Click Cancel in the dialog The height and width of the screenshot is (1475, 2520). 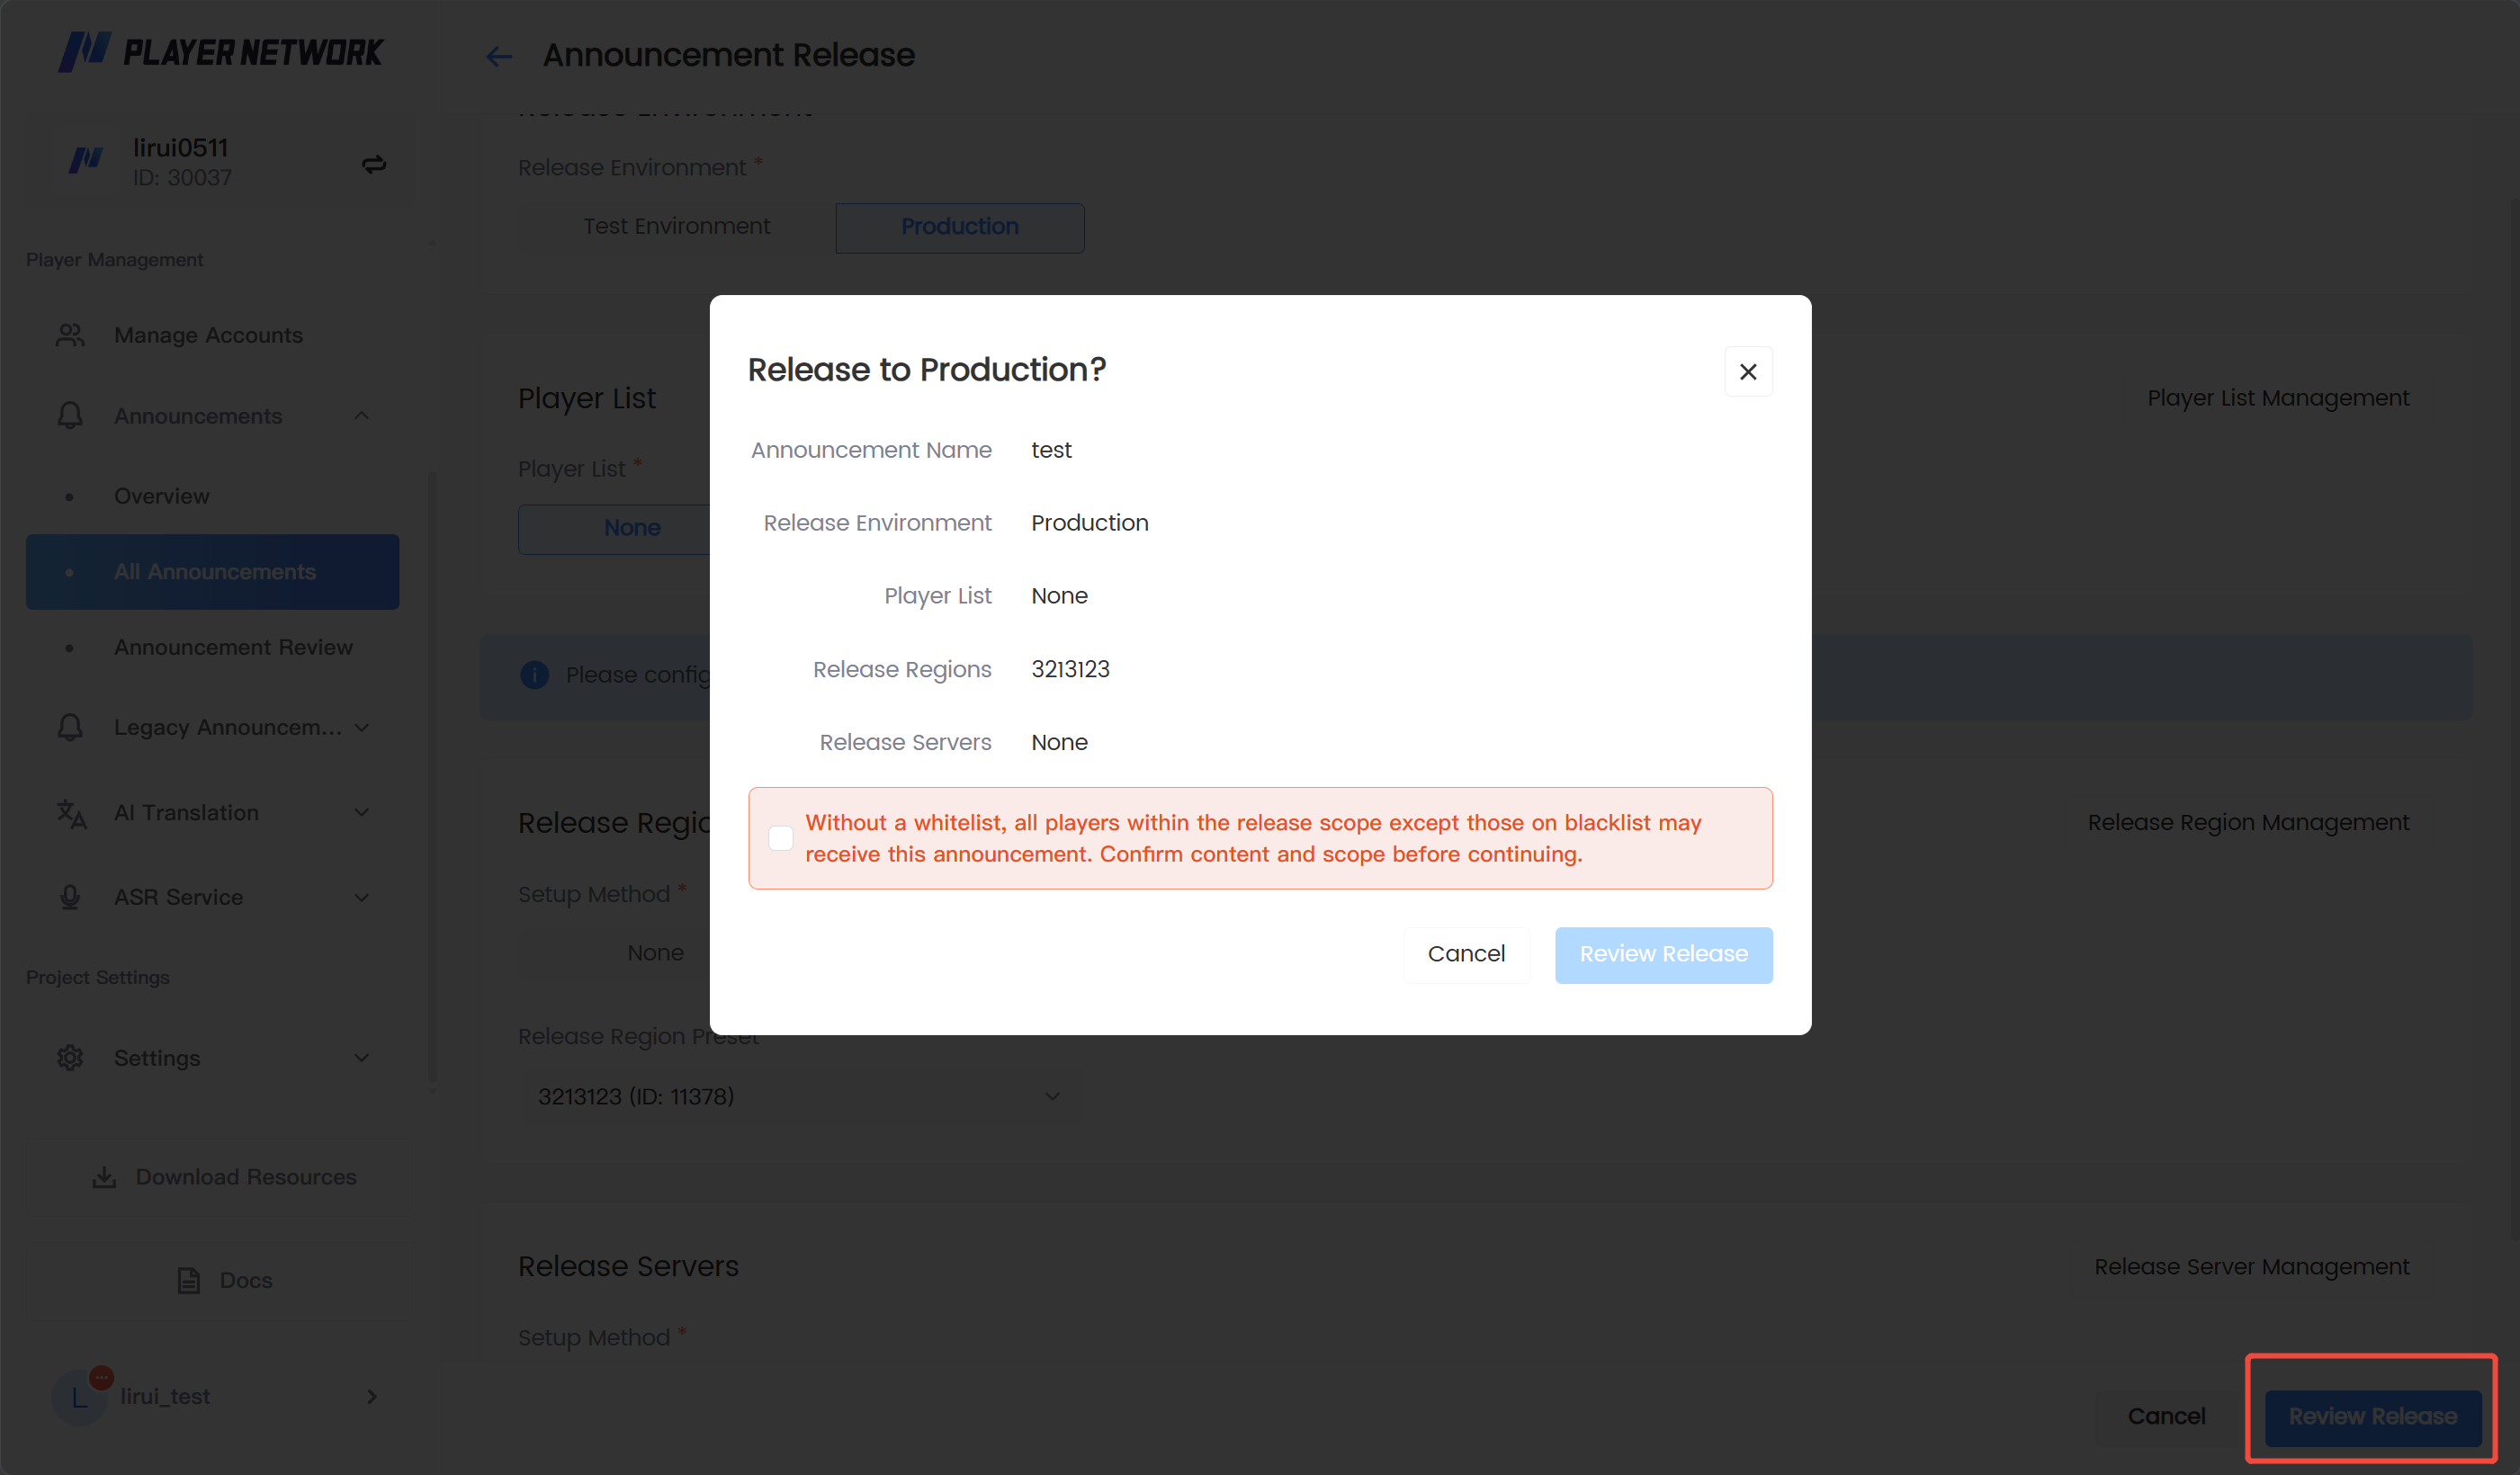click(x=1466, y=954)
